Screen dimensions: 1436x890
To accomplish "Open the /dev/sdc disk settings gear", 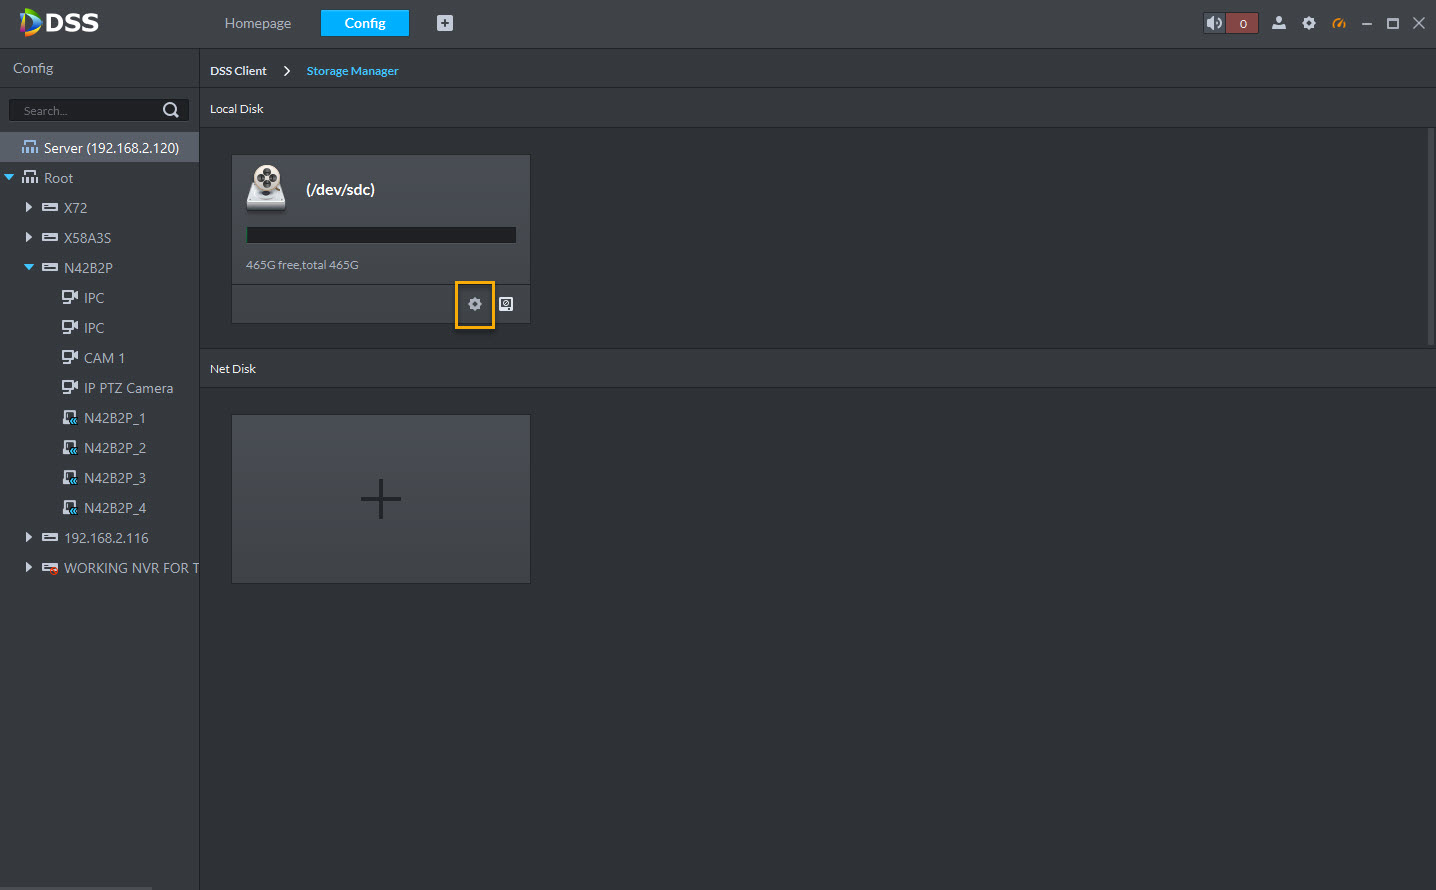I will tap(475, 304).
